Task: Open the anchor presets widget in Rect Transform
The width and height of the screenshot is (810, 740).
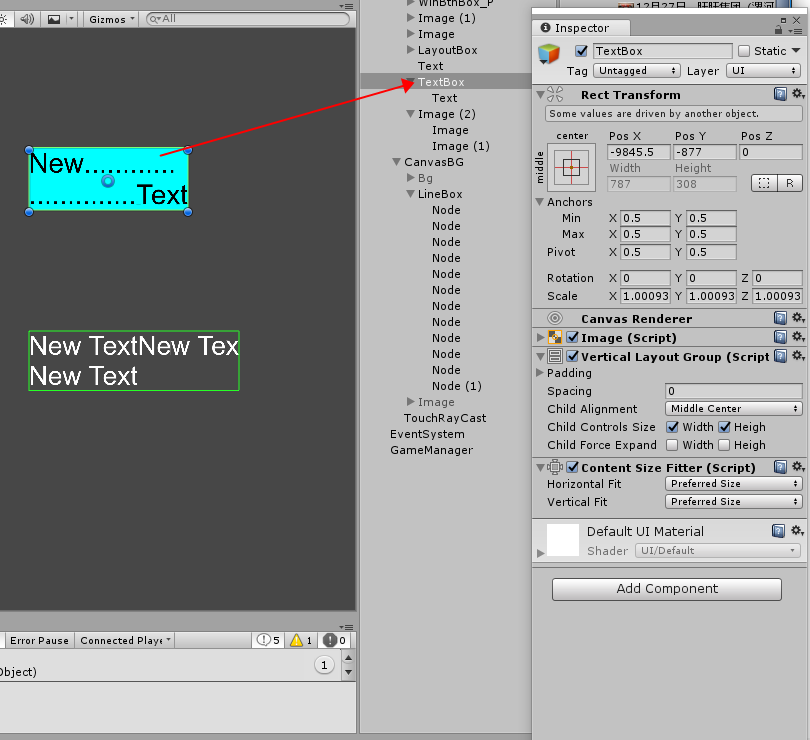Action: [x=571, y=166]
